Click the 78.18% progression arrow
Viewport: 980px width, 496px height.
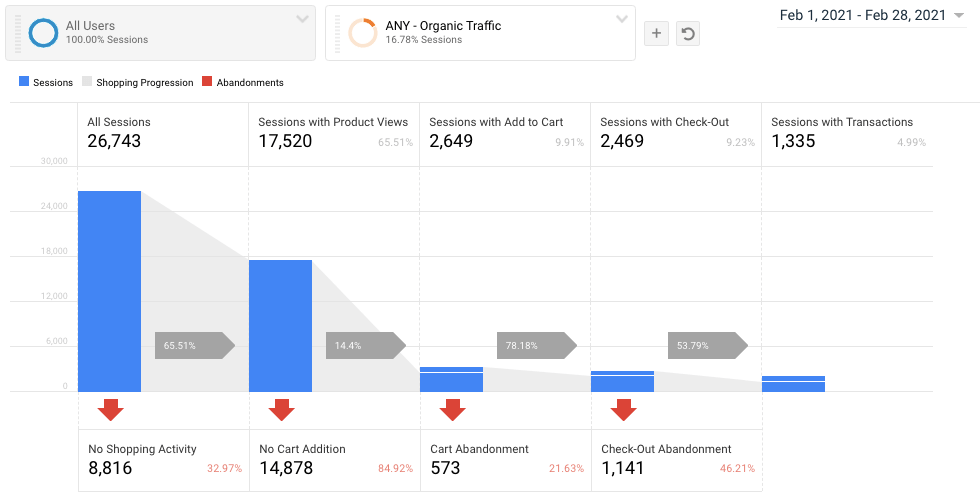coord(537,345)
